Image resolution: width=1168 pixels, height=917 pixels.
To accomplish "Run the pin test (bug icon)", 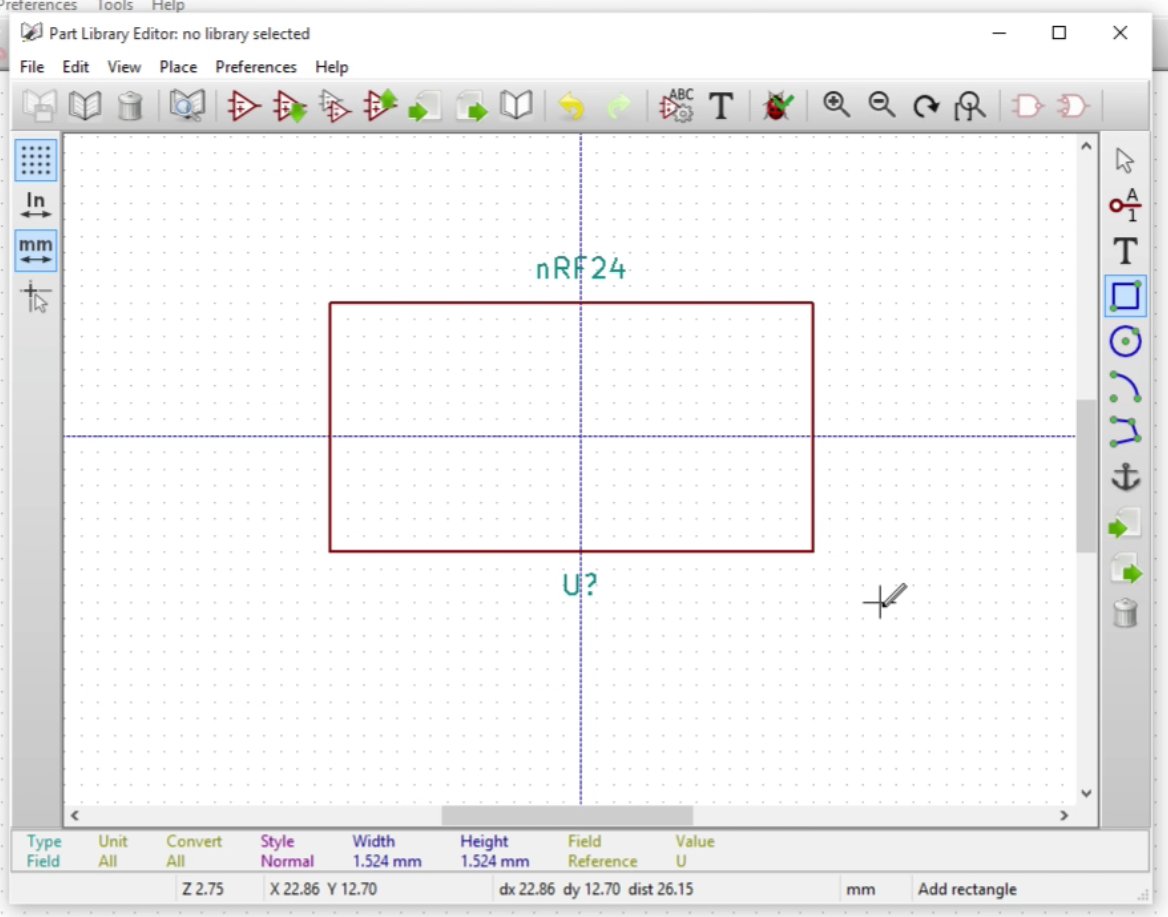I will click(x=778, y=106).
